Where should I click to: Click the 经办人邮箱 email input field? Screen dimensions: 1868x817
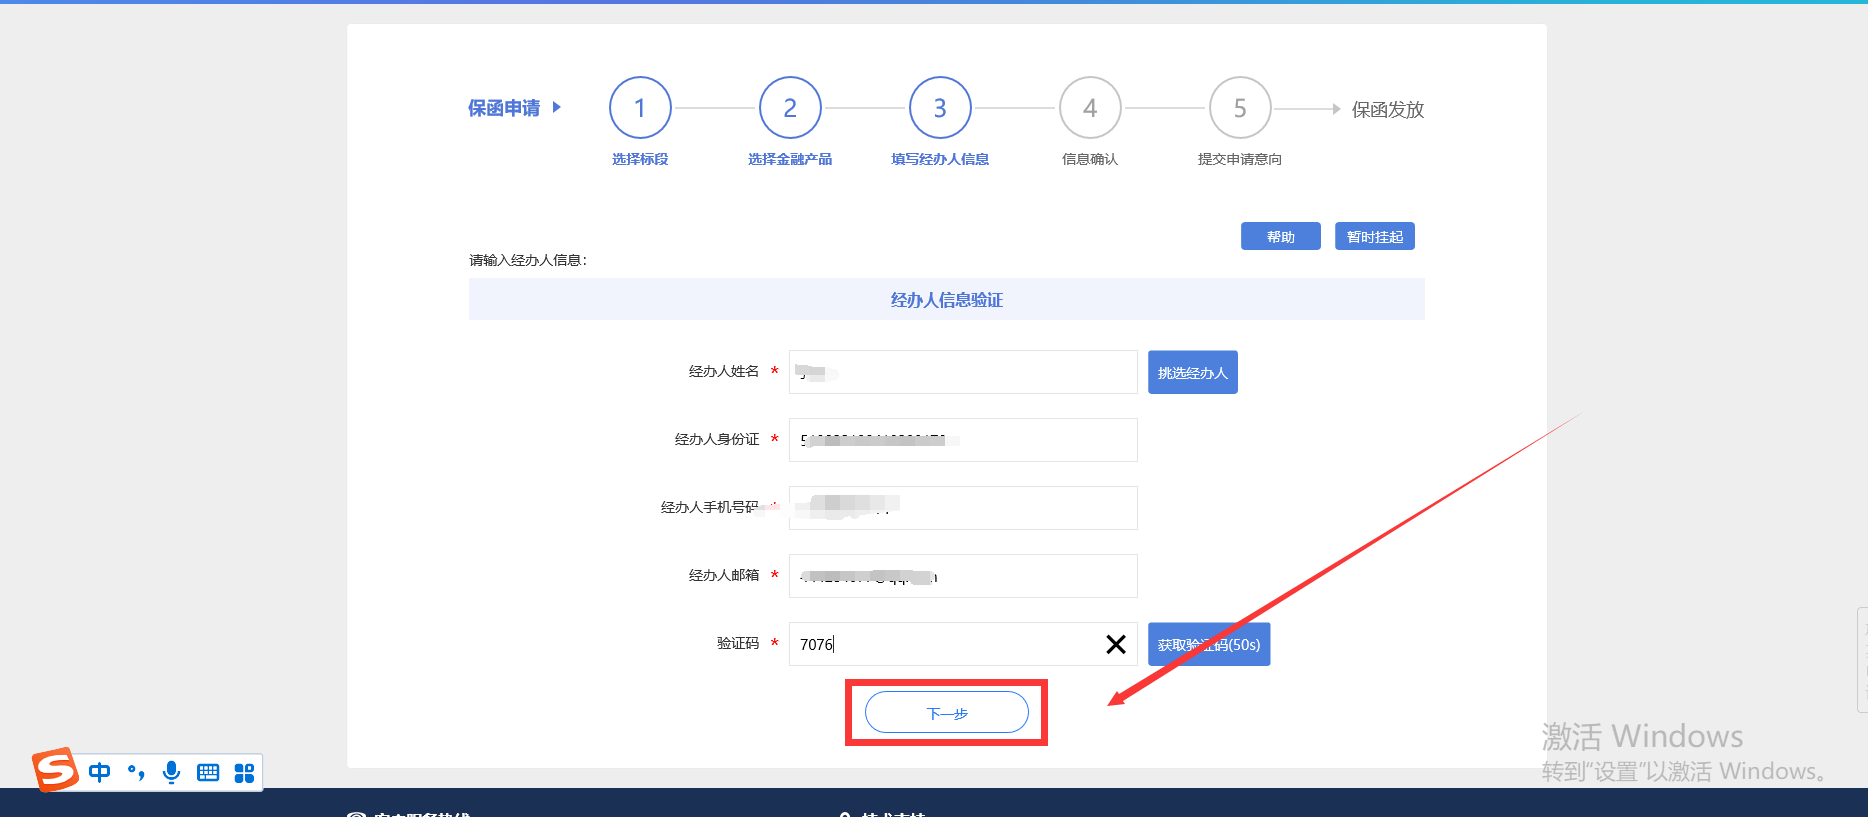click(x=962, y=576)
